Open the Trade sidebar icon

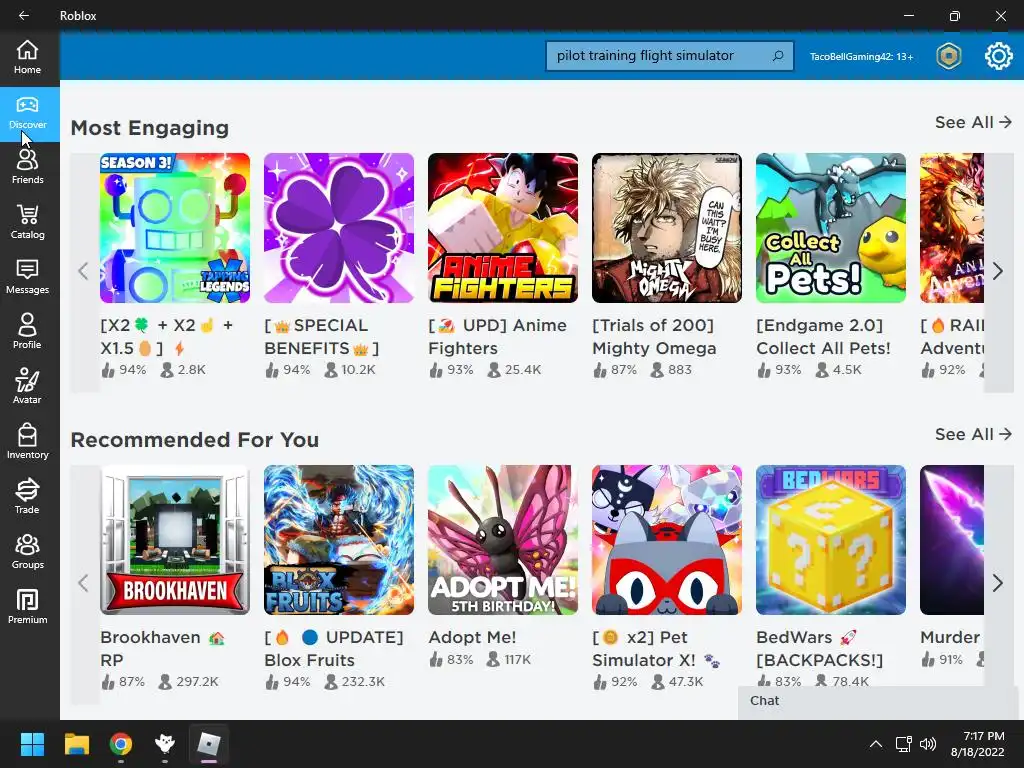point(27,497)
